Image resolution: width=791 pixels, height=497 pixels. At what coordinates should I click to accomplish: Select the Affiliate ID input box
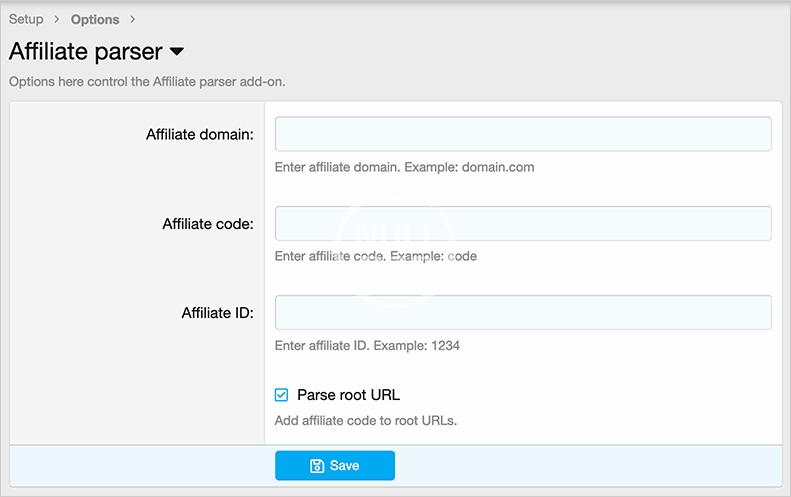pyautogui.click(x=523, y=312)
